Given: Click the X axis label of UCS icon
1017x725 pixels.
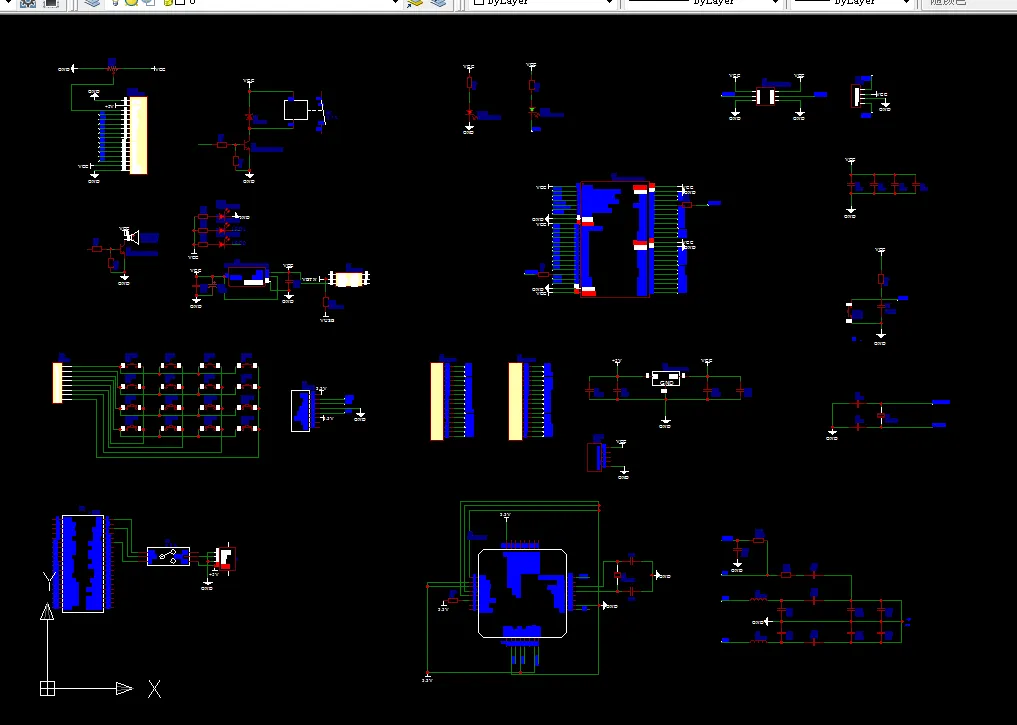Looking at the screenshot, I should tap(154, 689).
